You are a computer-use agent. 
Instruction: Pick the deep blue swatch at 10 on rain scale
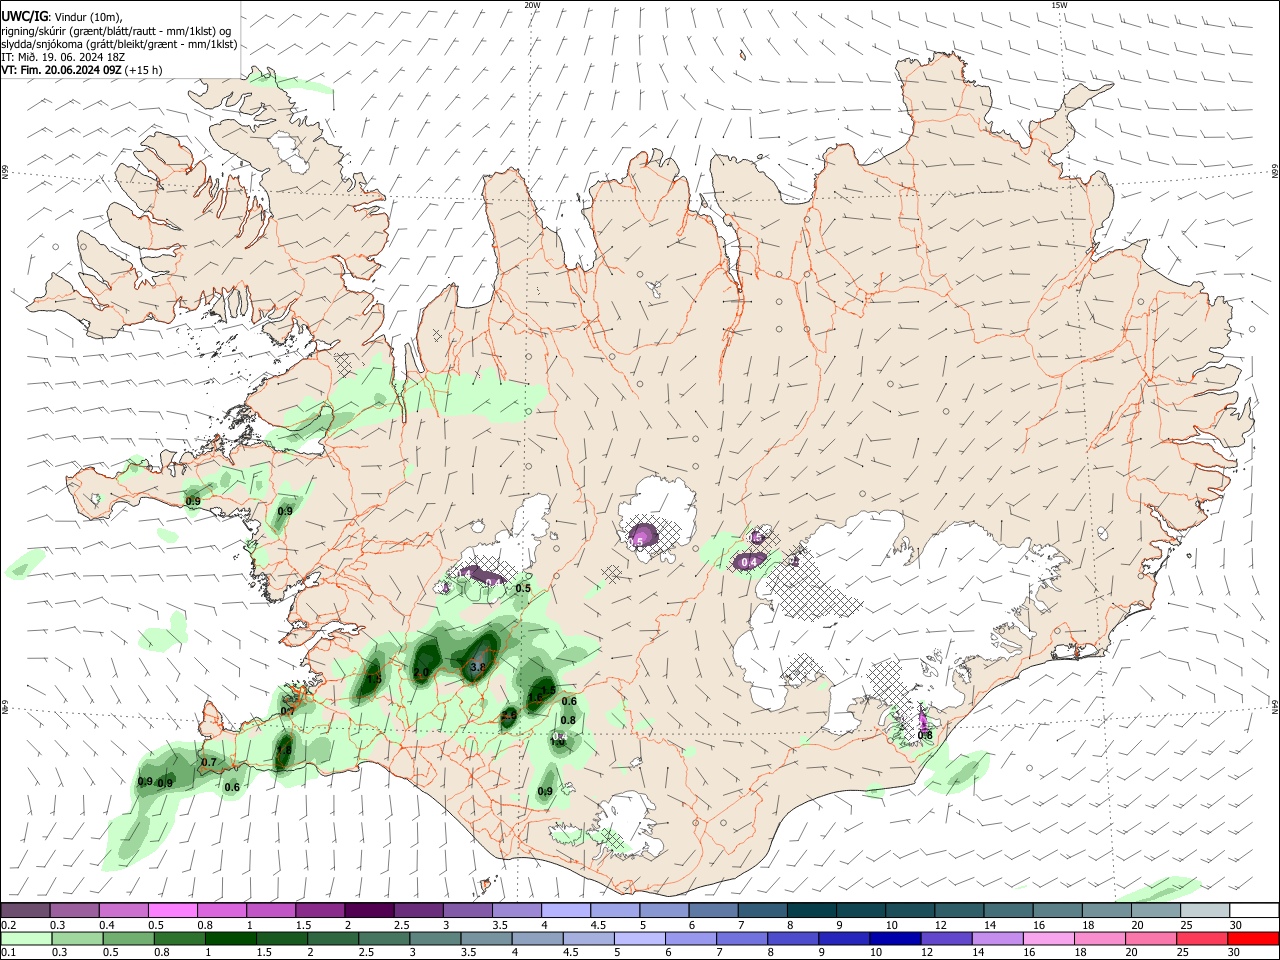click(893, 939)
